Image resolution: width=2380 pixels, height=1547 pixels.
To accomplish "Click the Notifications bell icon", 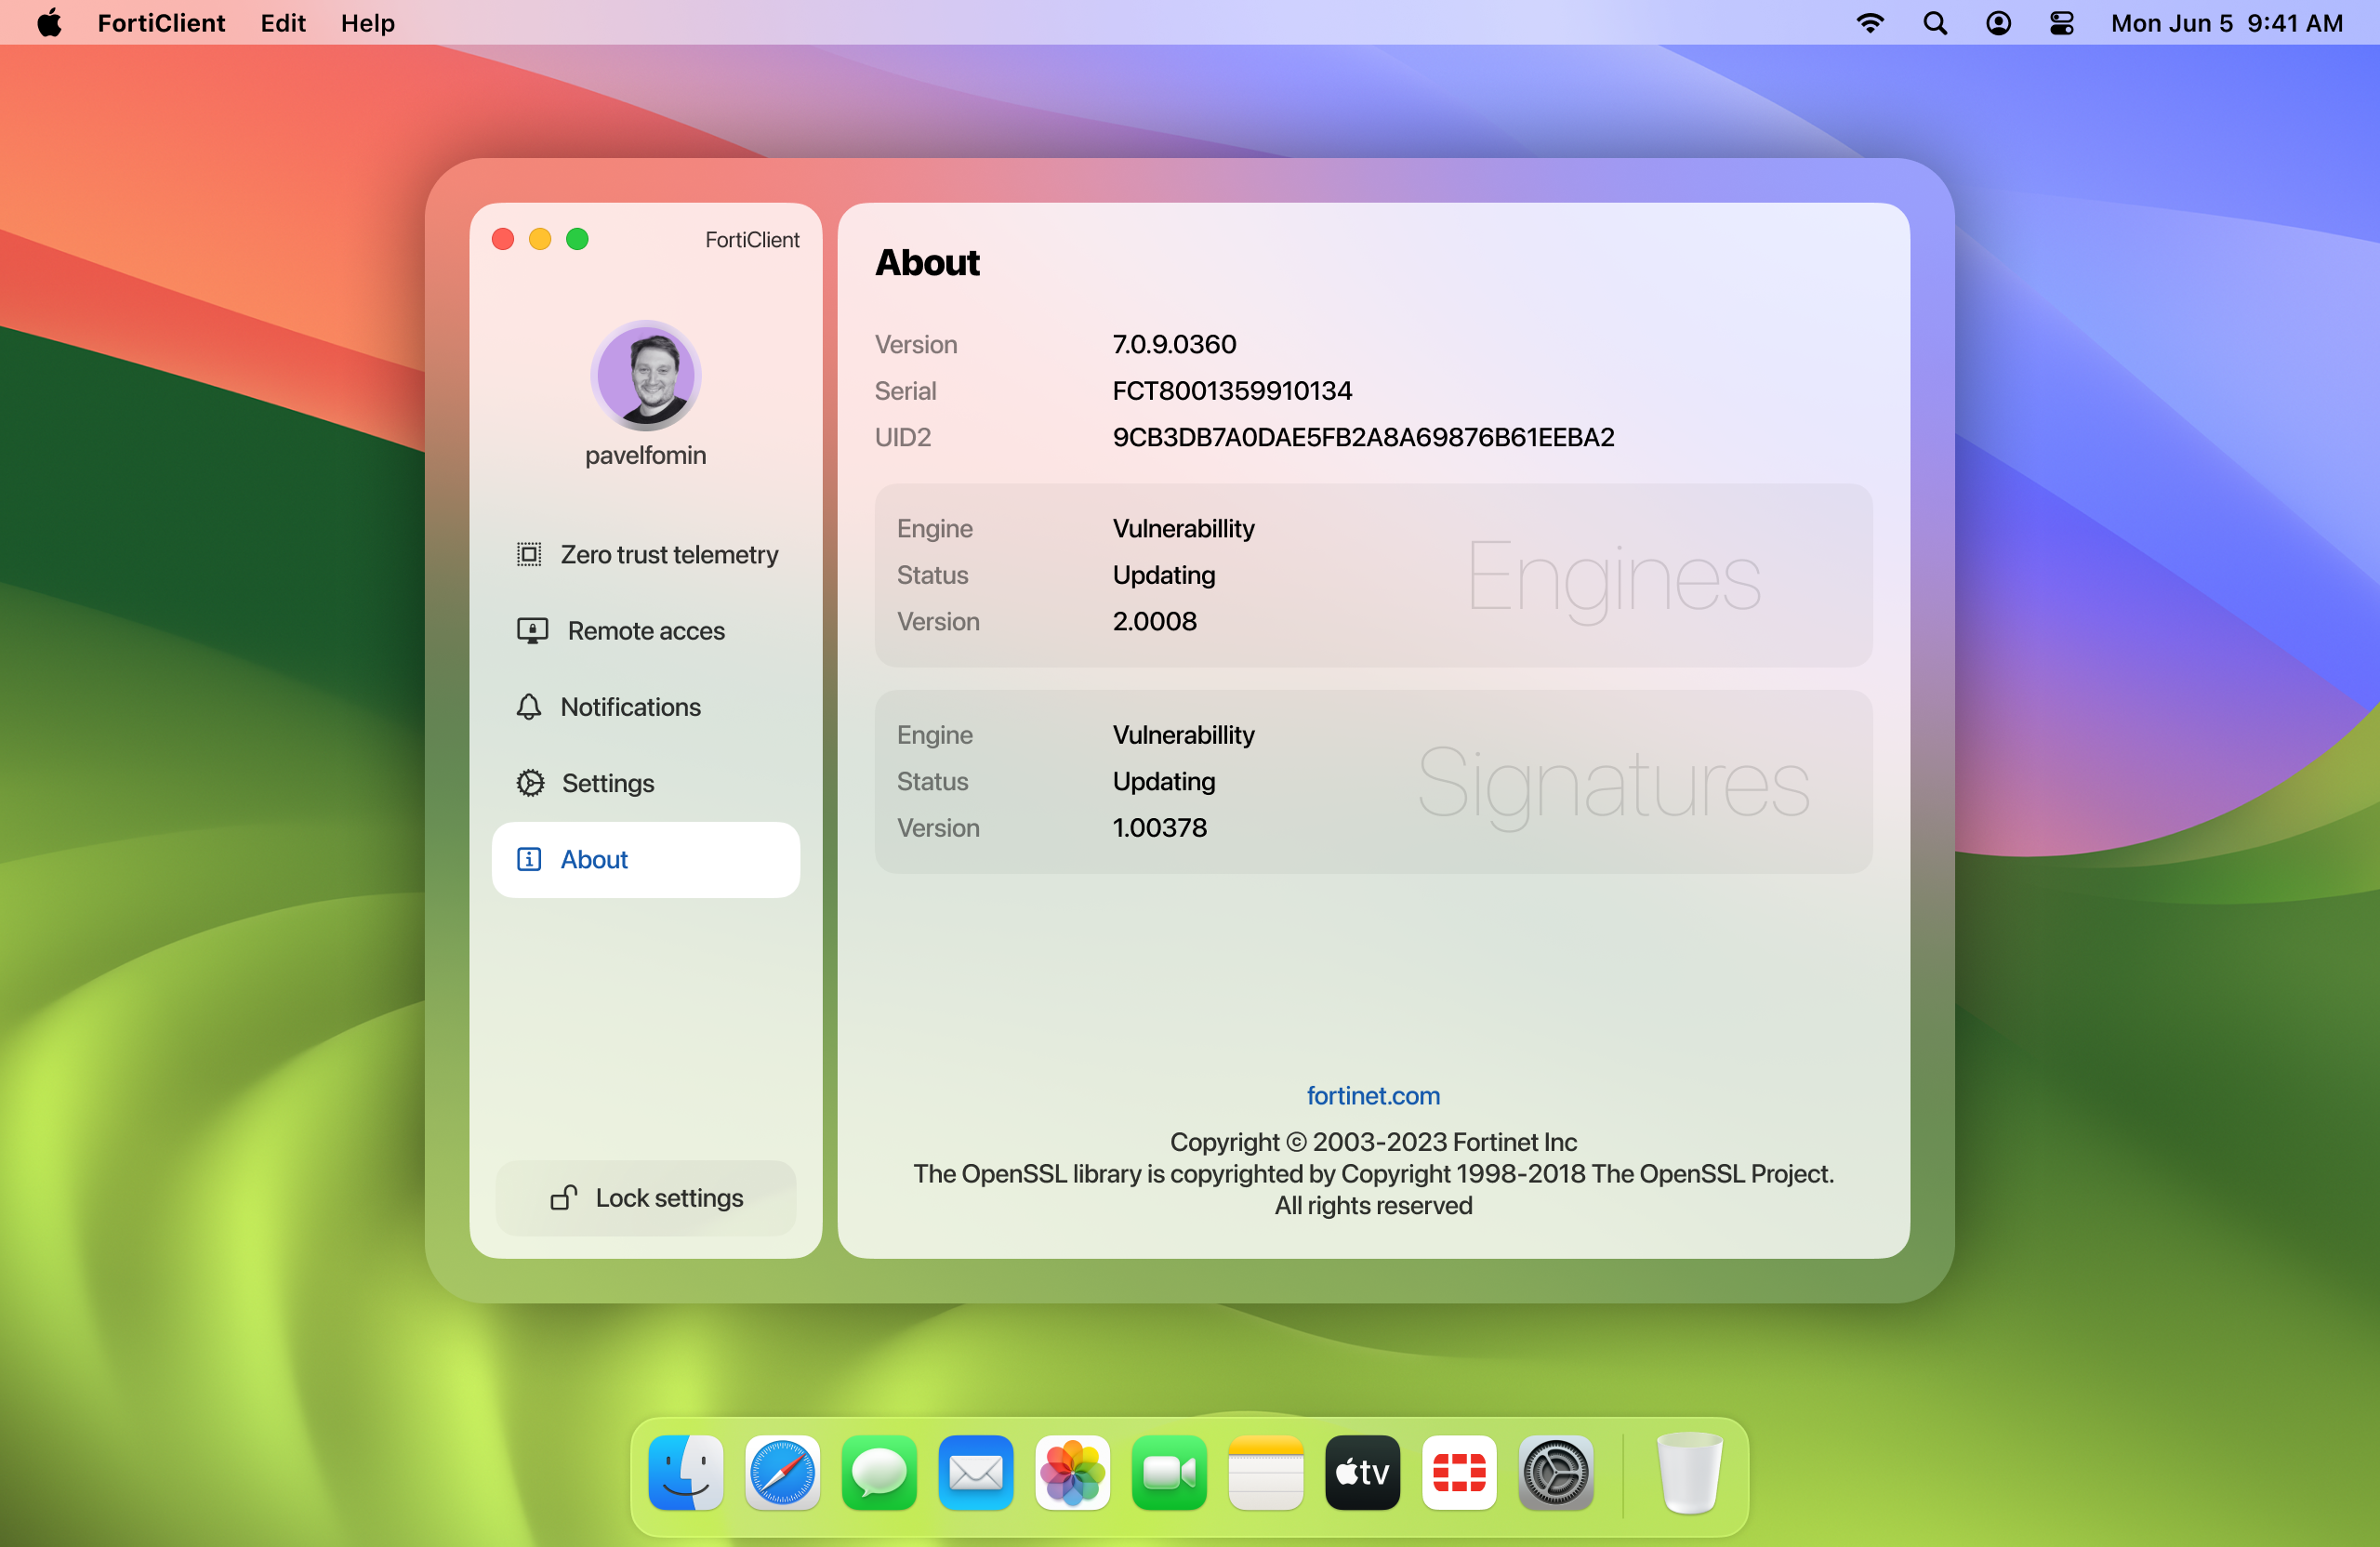I will point(529,707).
